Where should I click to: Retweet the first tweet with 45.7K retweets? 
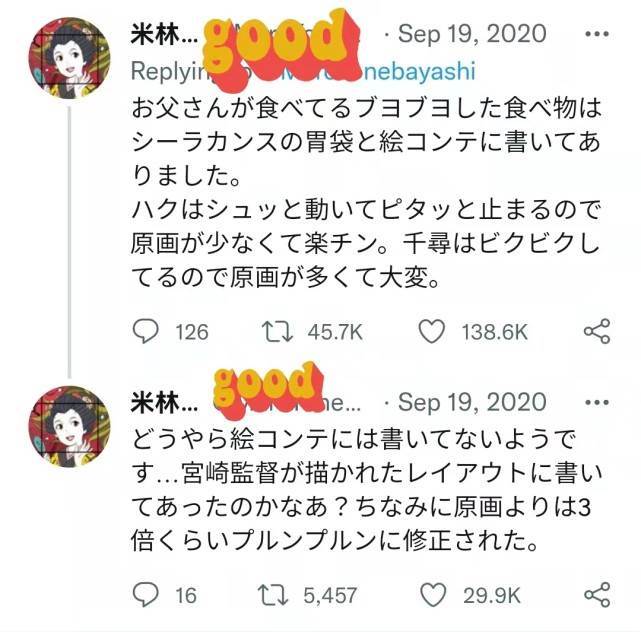pyautogui.click(x=277, y=332)
